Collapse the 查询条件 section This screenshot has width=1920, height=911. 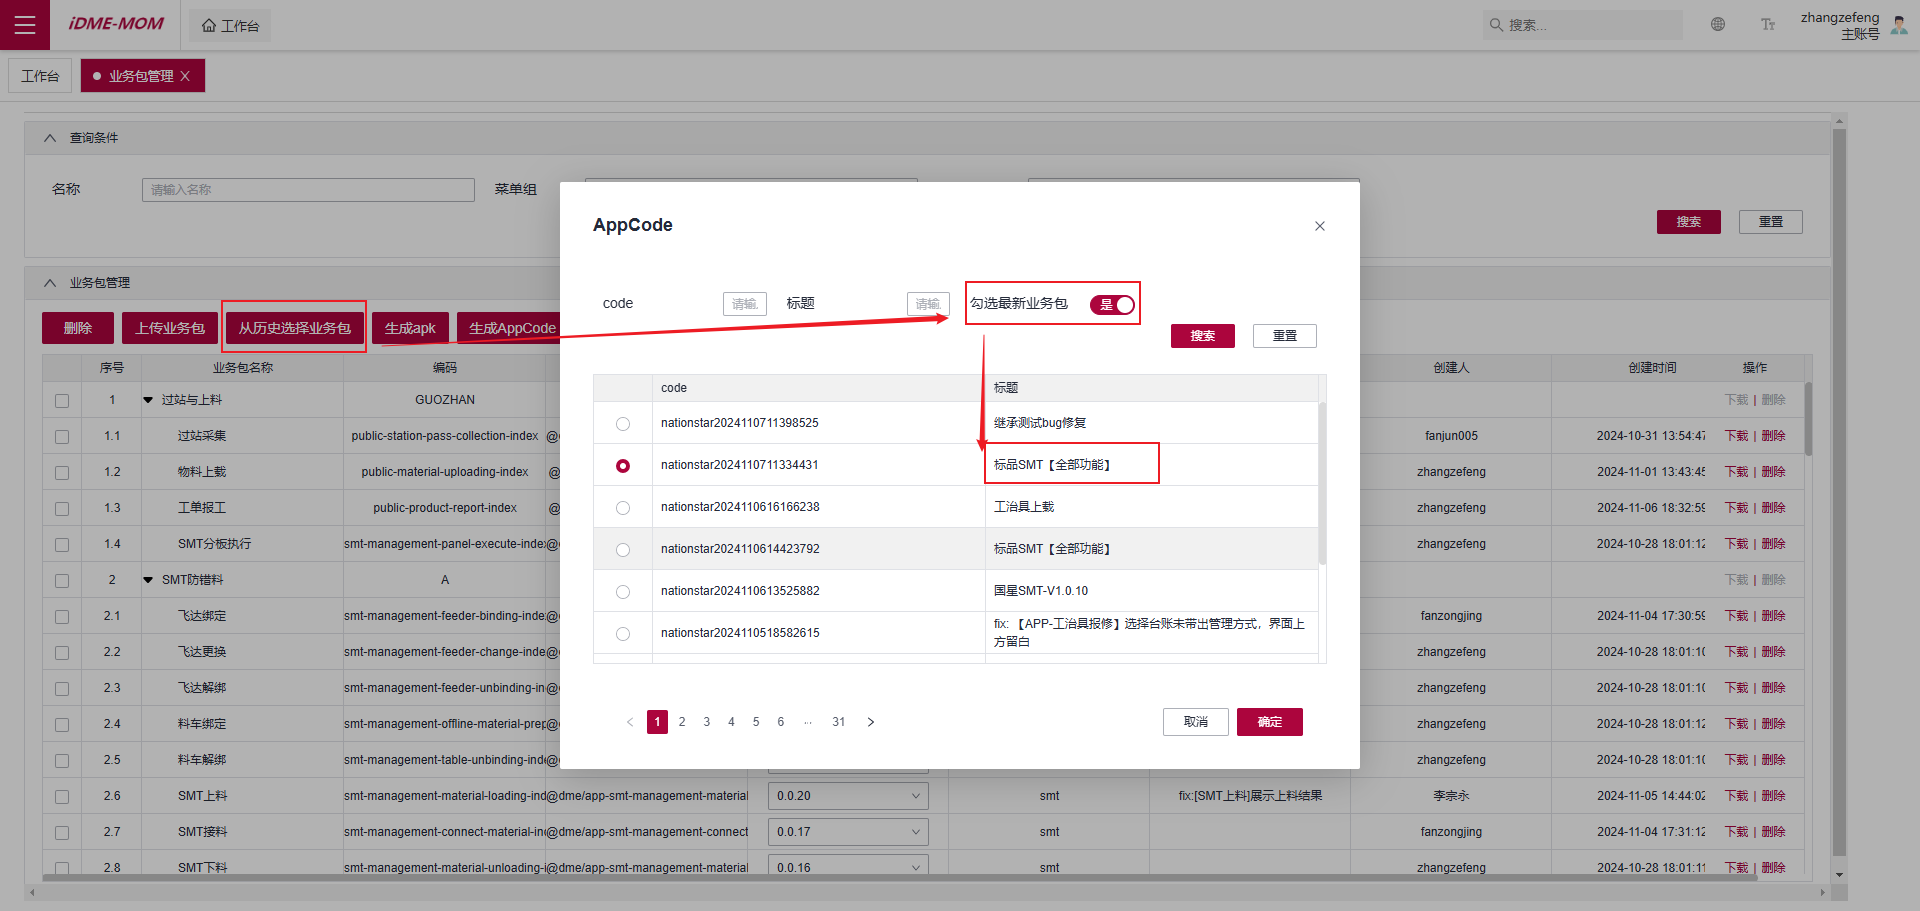coord(50,138)
